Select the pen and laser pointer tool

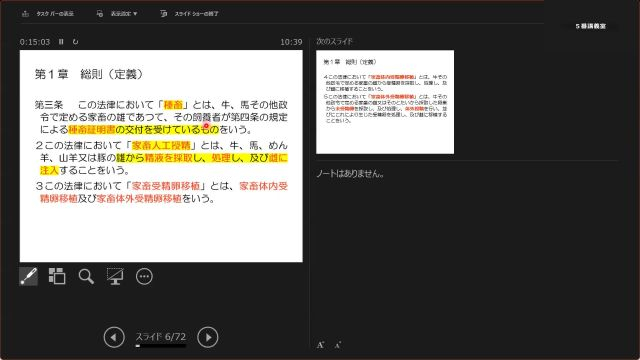pos(29,276)
